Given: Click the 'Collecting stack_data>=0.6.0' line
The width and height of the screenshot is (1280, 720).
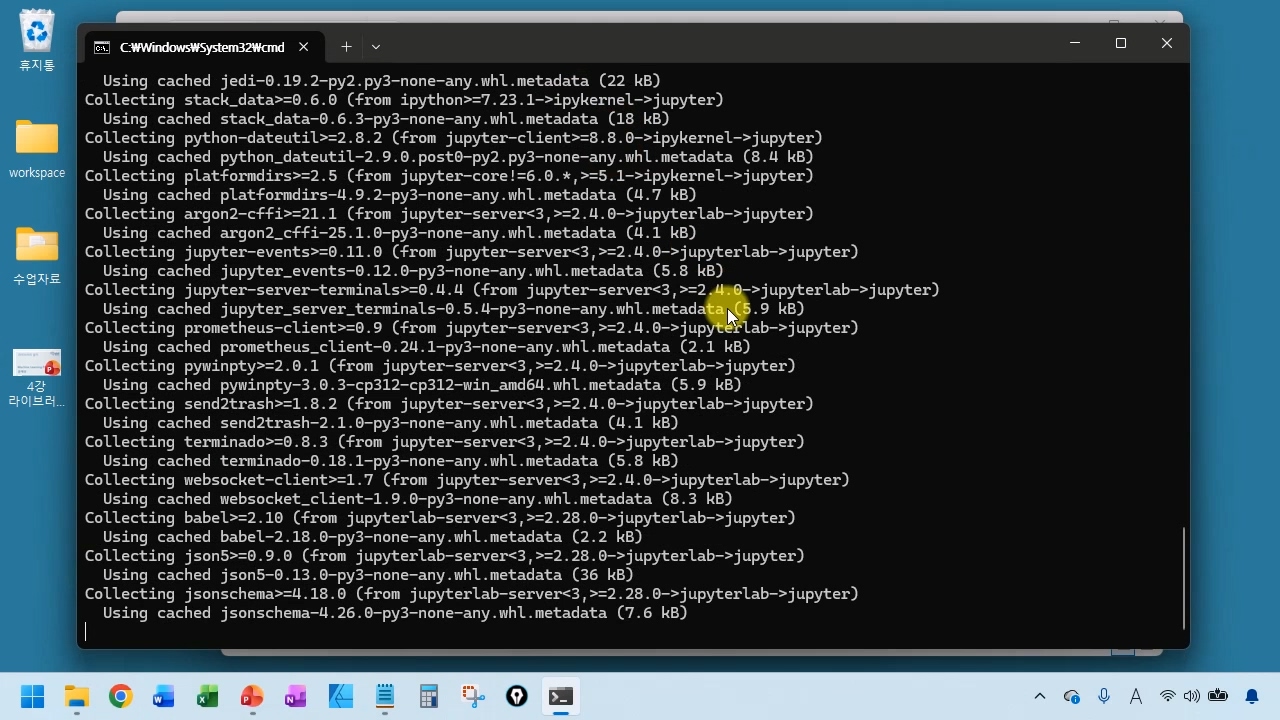Looking at the screenshot, I should [404, 100].
